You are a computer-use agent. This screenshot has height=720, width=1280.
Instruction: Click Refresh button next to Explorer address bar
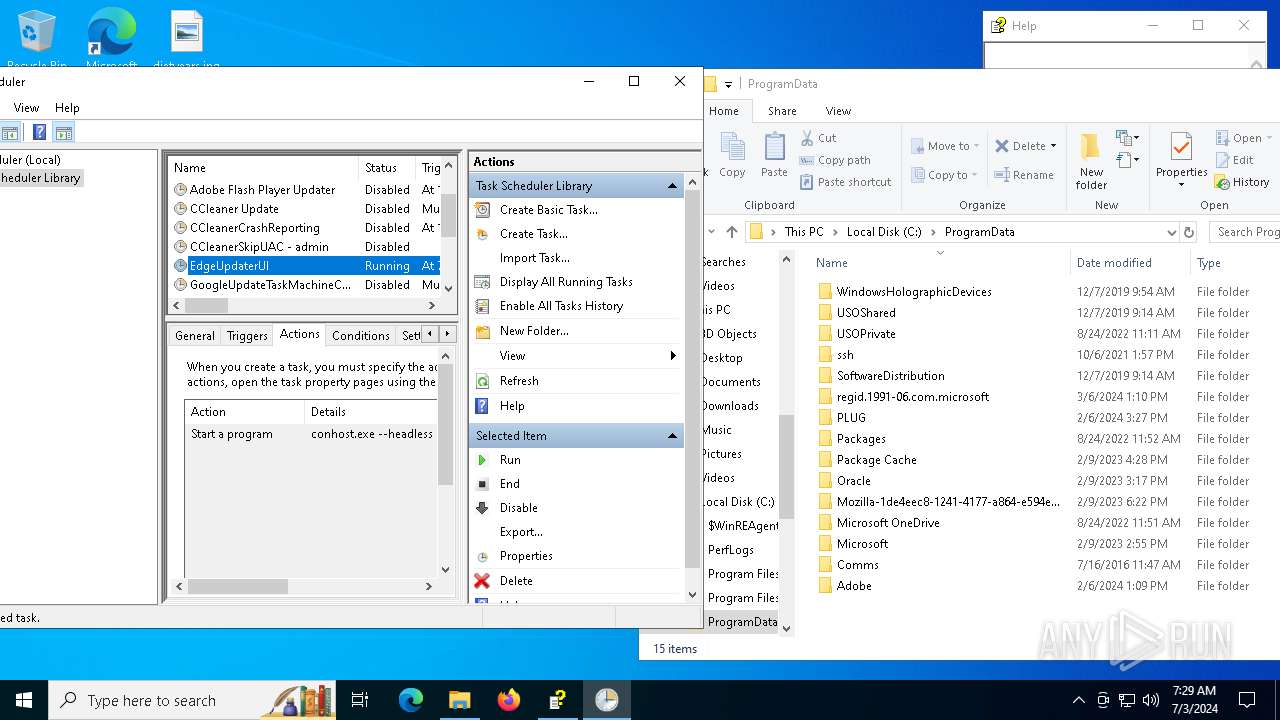1189,232
